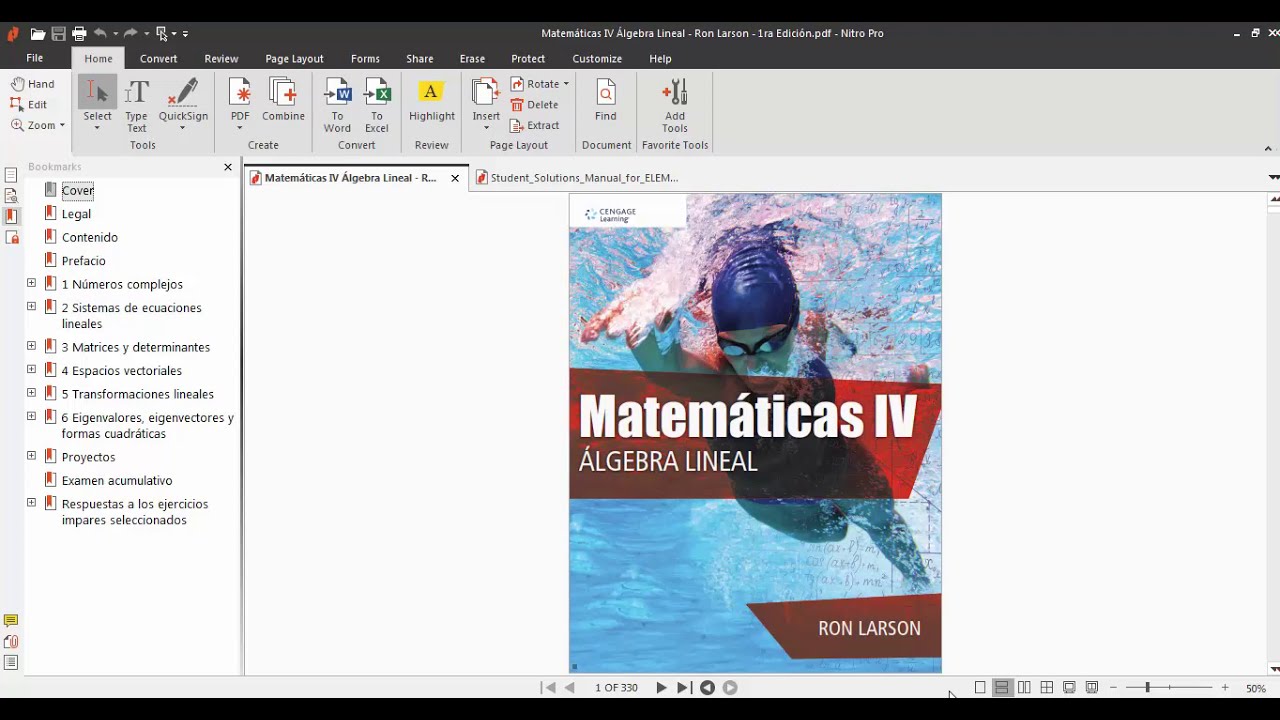Image resolution: width=1280 pixels, height=720 pixels.
Task: Click the Add Tools icon
Action: (675, 104)
